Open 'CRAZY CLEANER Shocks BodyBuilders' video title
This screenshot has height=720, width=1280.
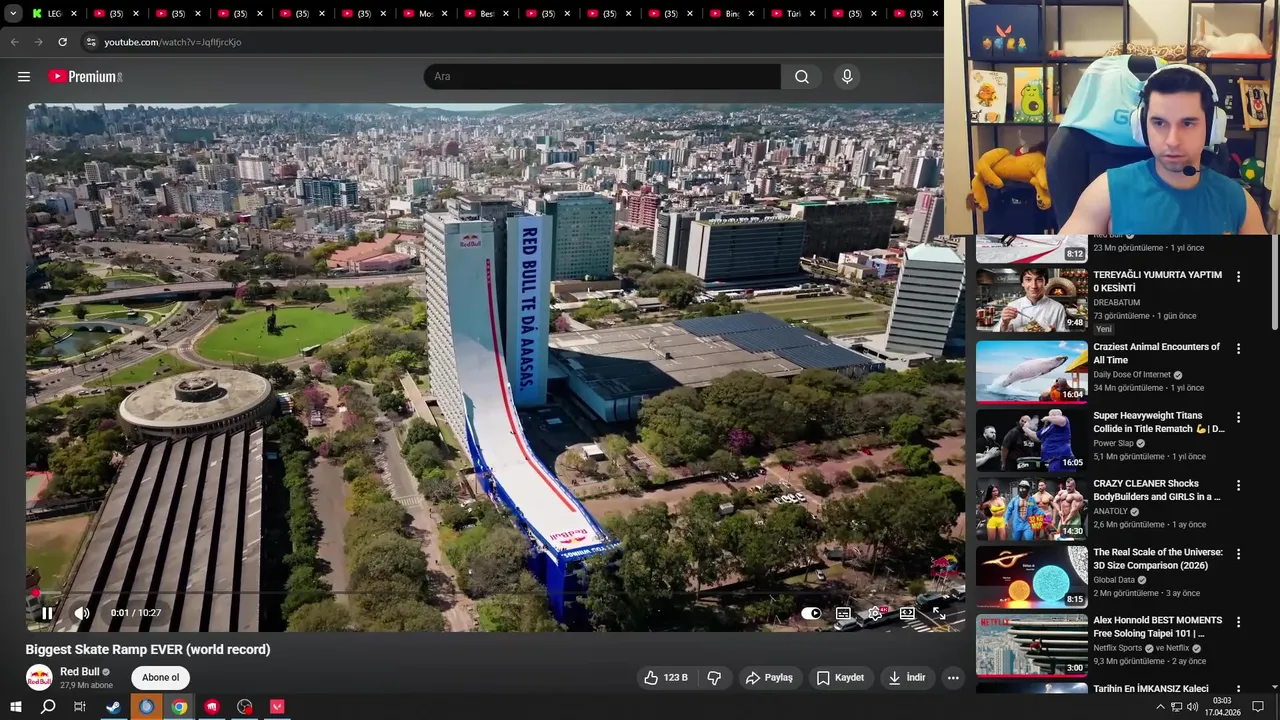click(x=1157, y=490)
